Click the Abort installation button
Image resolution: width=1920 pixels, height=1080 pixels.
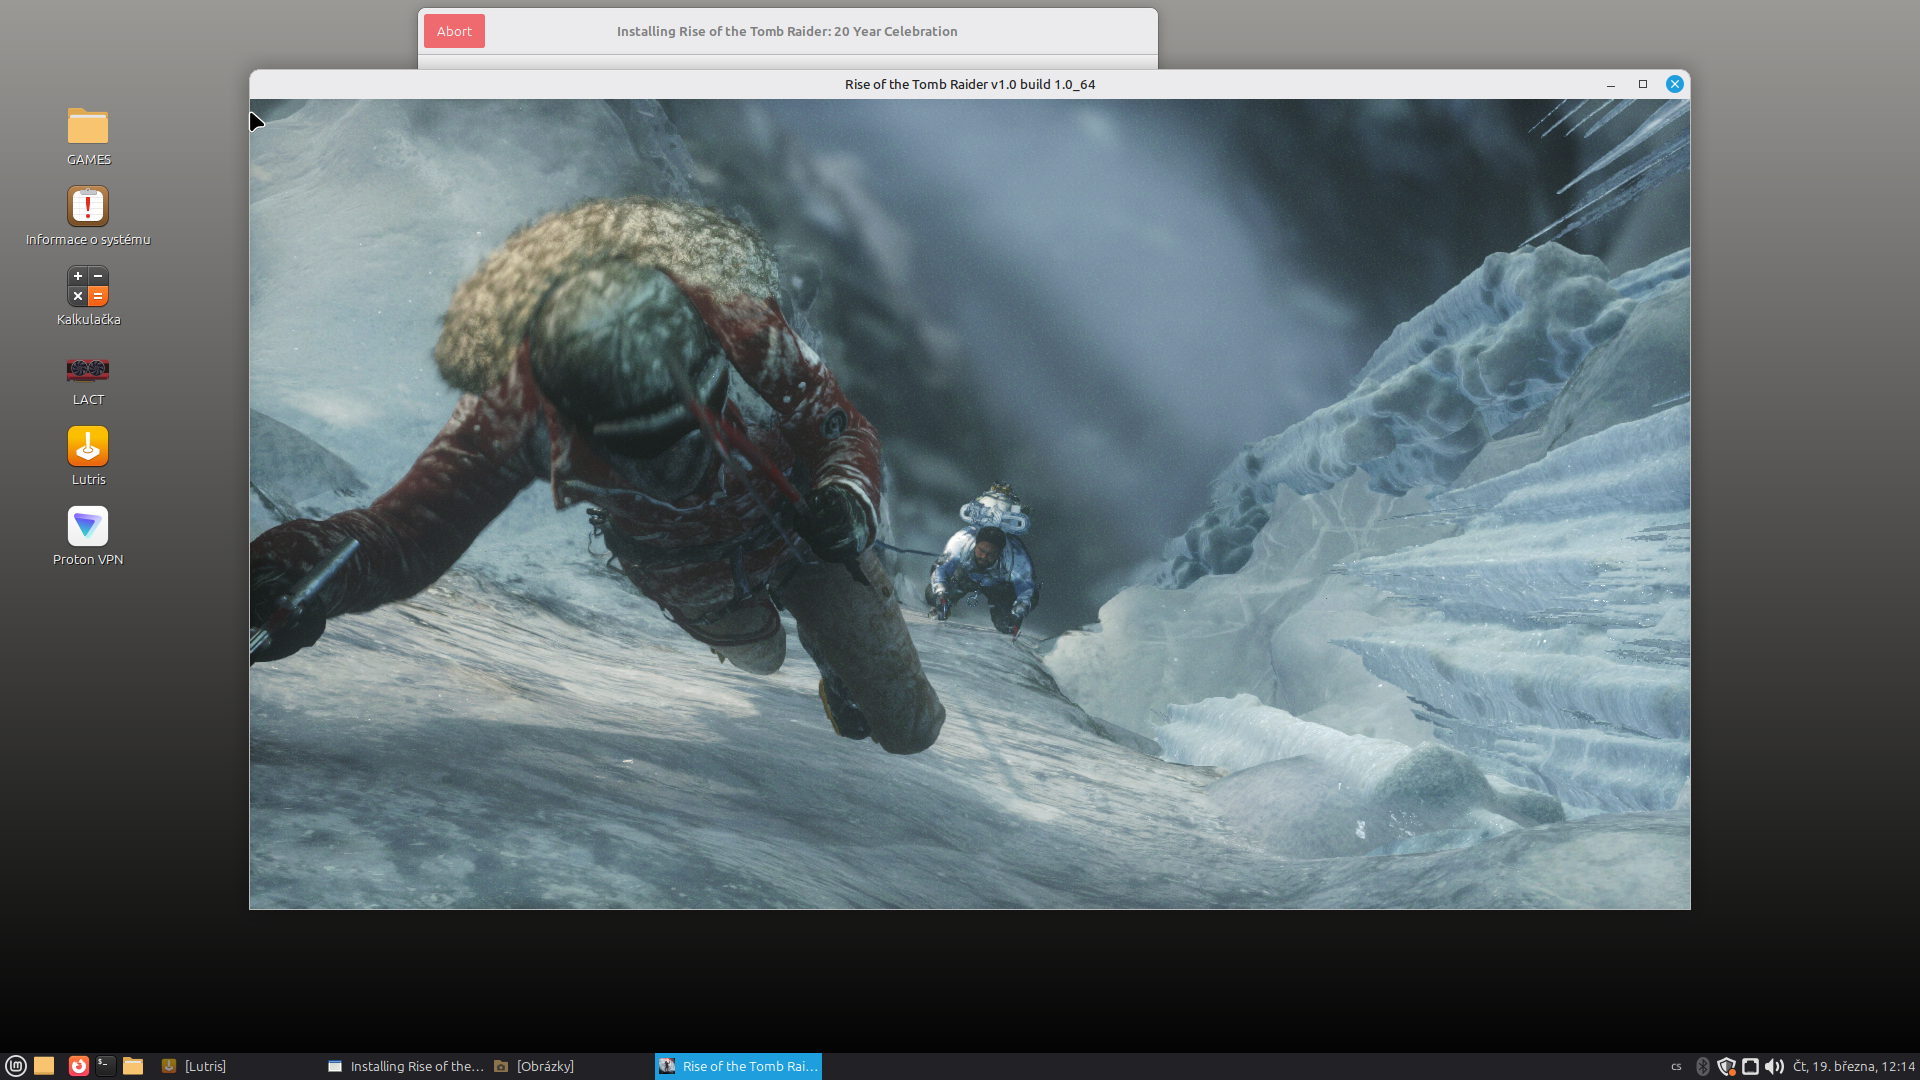[454, 31]
